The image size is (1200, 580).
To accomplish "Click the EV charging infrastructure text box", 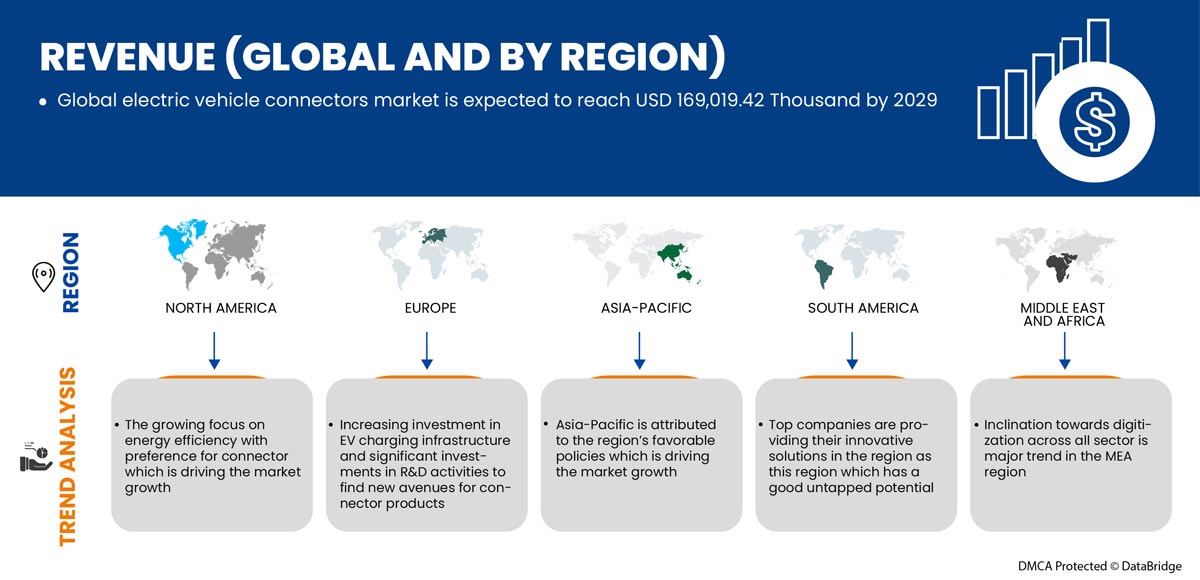I will (x=427, y=455).
